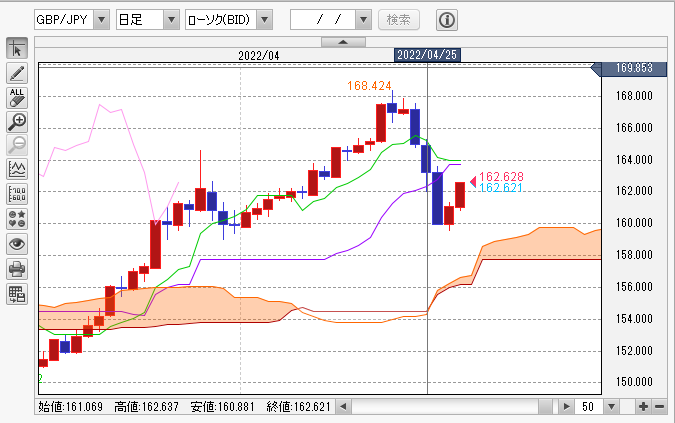
Task: Click the 高値:162.637 high value
Action: click(146, 407)
